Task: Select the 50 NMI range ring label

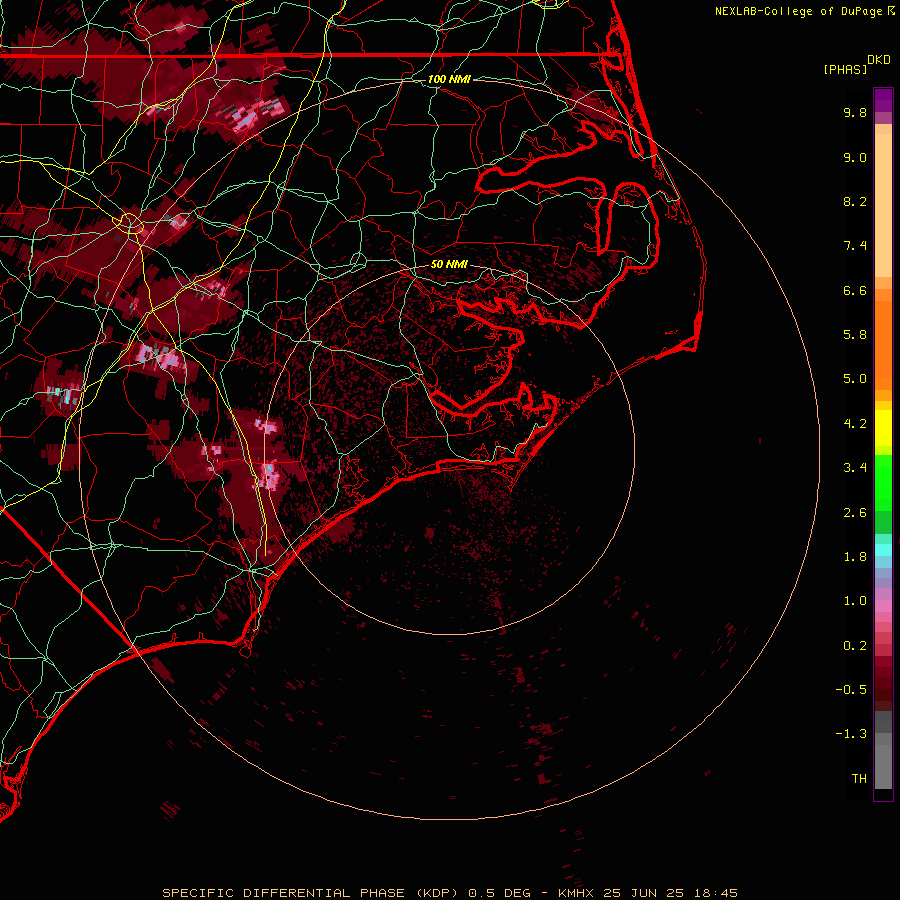Action: click(x=449, y=265)
